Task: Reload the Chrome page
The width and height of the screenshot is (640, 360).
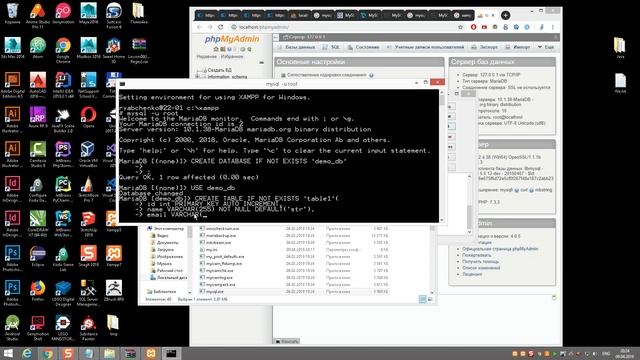Action: click(x=221, y=27)
